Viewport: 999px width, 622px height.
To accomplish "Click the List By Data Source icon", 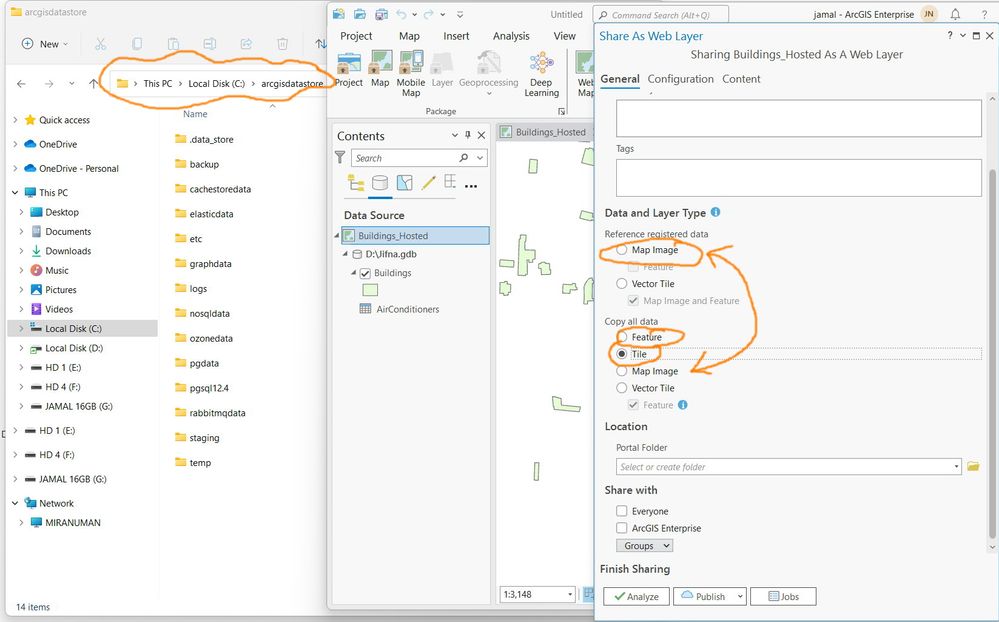I will (x=380, y=183).
